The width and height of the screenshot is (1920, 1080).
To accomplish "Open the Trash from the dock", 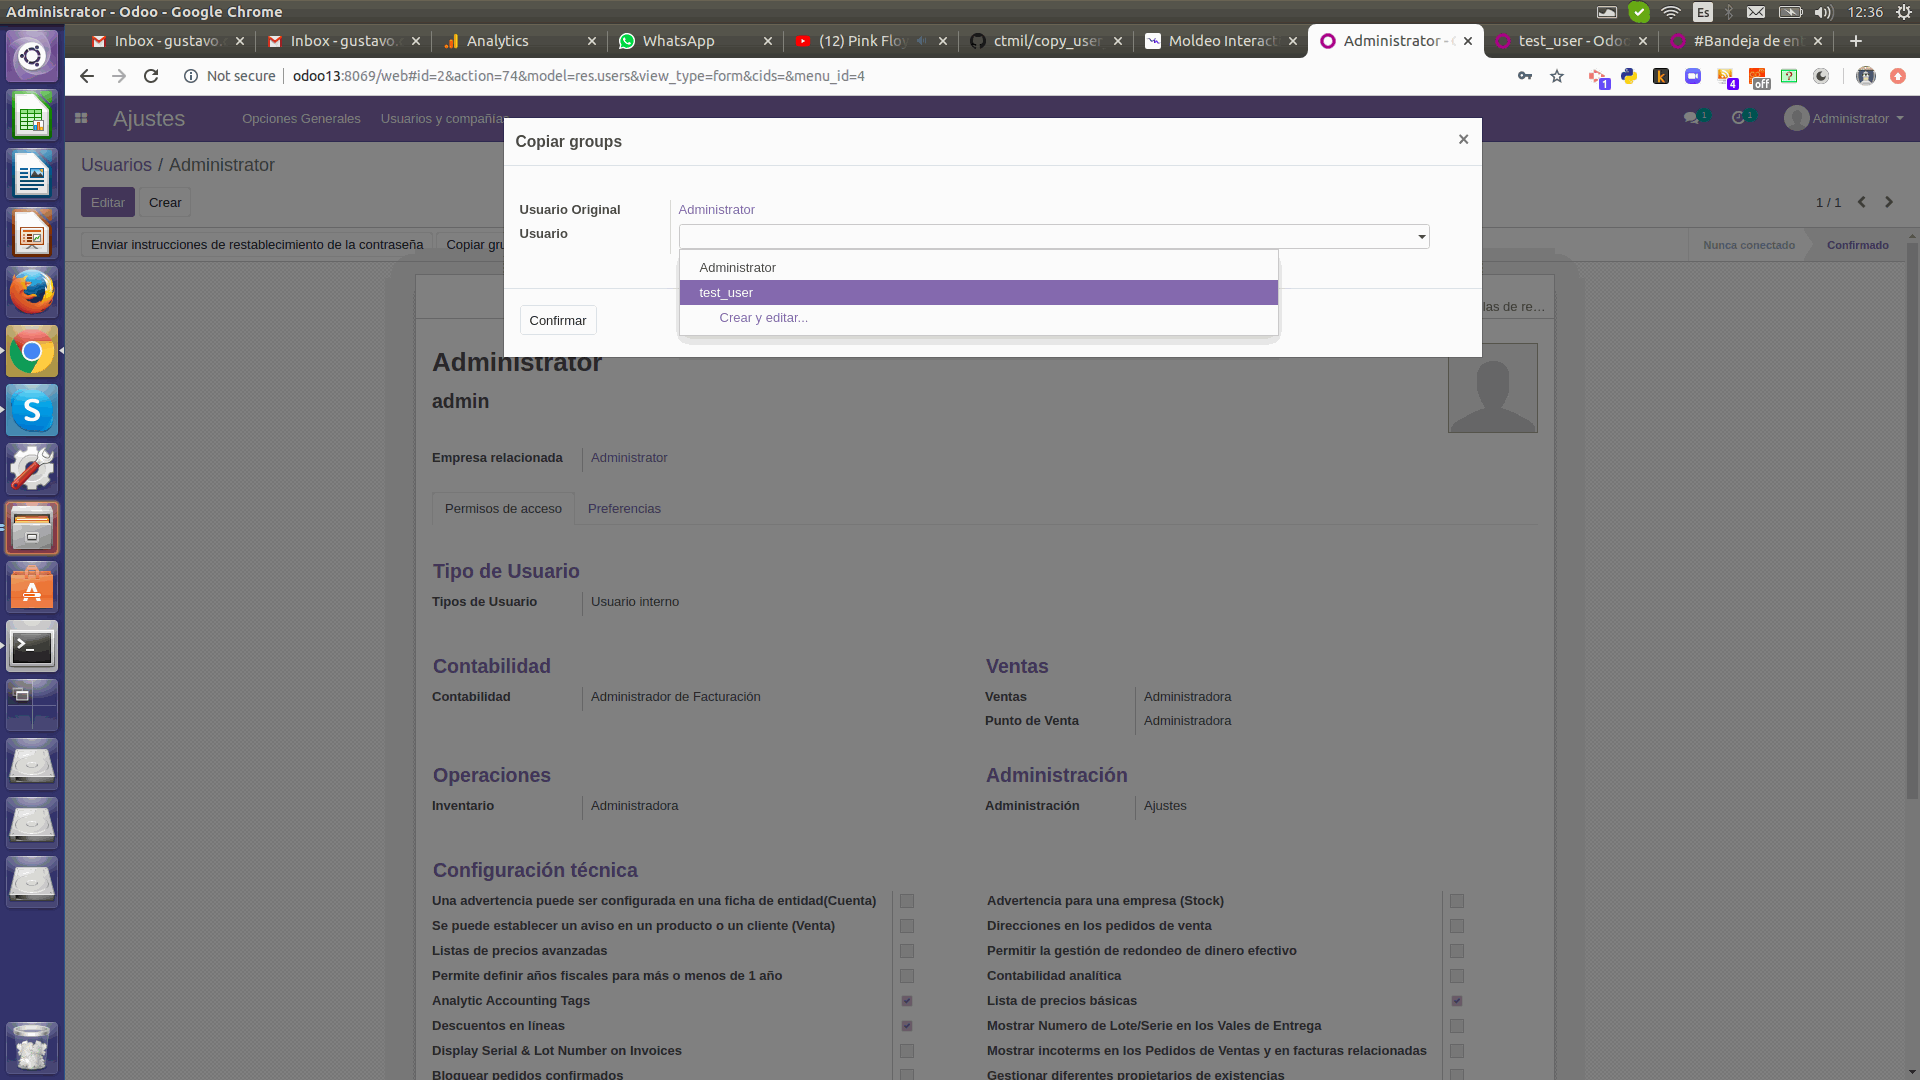I will pyautogui.click(x=32, y=1047).
